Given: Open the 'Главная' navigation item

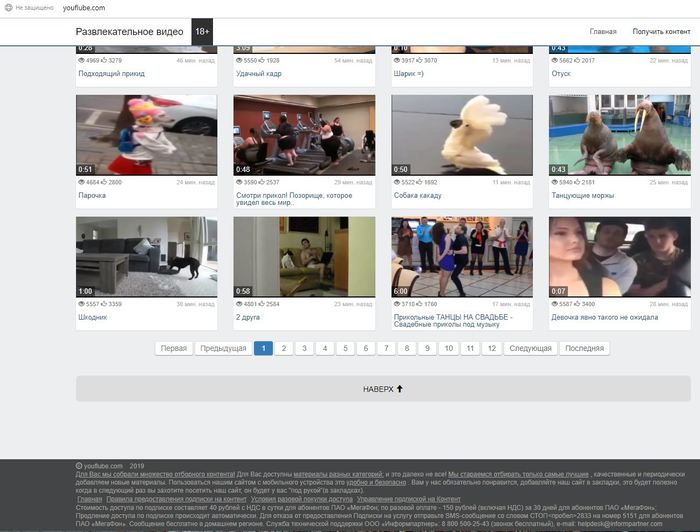Looking at the screenshot, I should (x=603, y=32).
